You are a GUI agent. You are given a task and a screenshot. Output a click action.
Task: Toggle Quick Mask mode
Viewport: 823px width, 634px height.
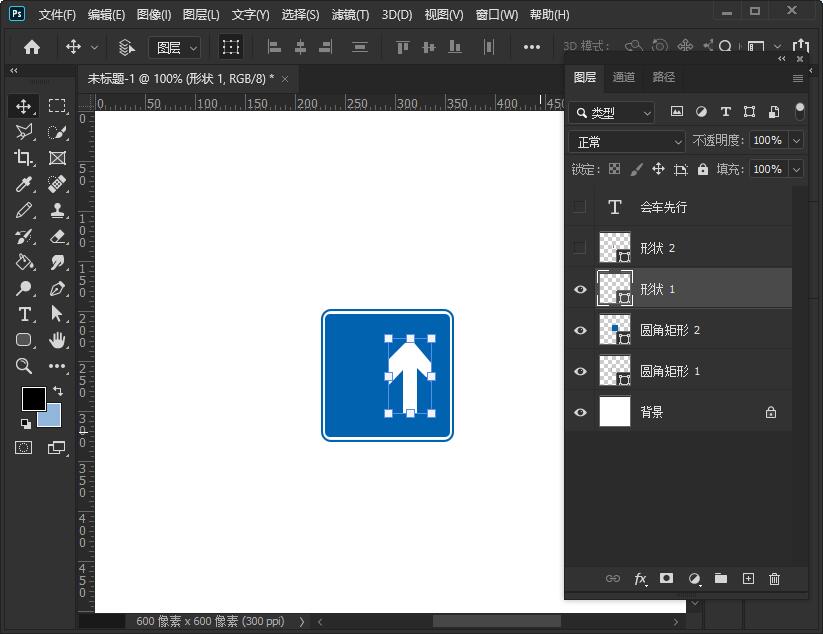tap(24, 448)
